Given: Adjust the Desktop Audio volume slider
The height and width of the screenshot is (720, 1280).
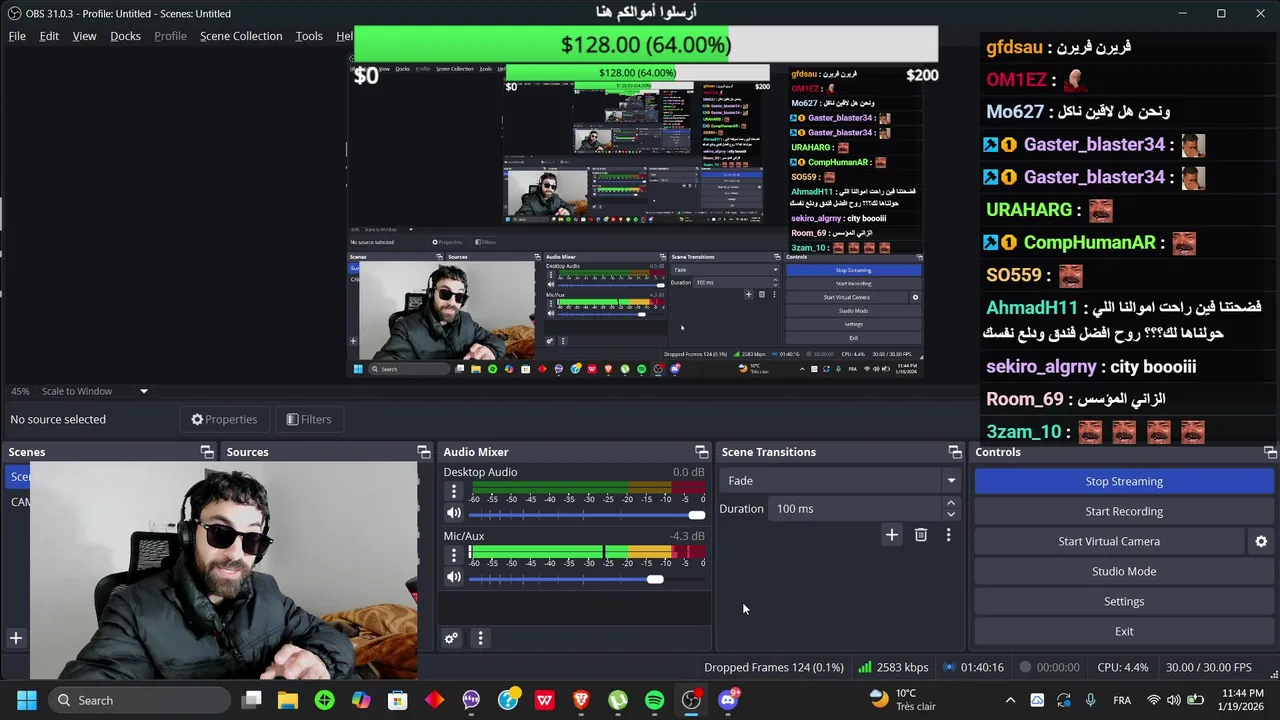Looking at the screenshot, I should [x=586, y=515].
